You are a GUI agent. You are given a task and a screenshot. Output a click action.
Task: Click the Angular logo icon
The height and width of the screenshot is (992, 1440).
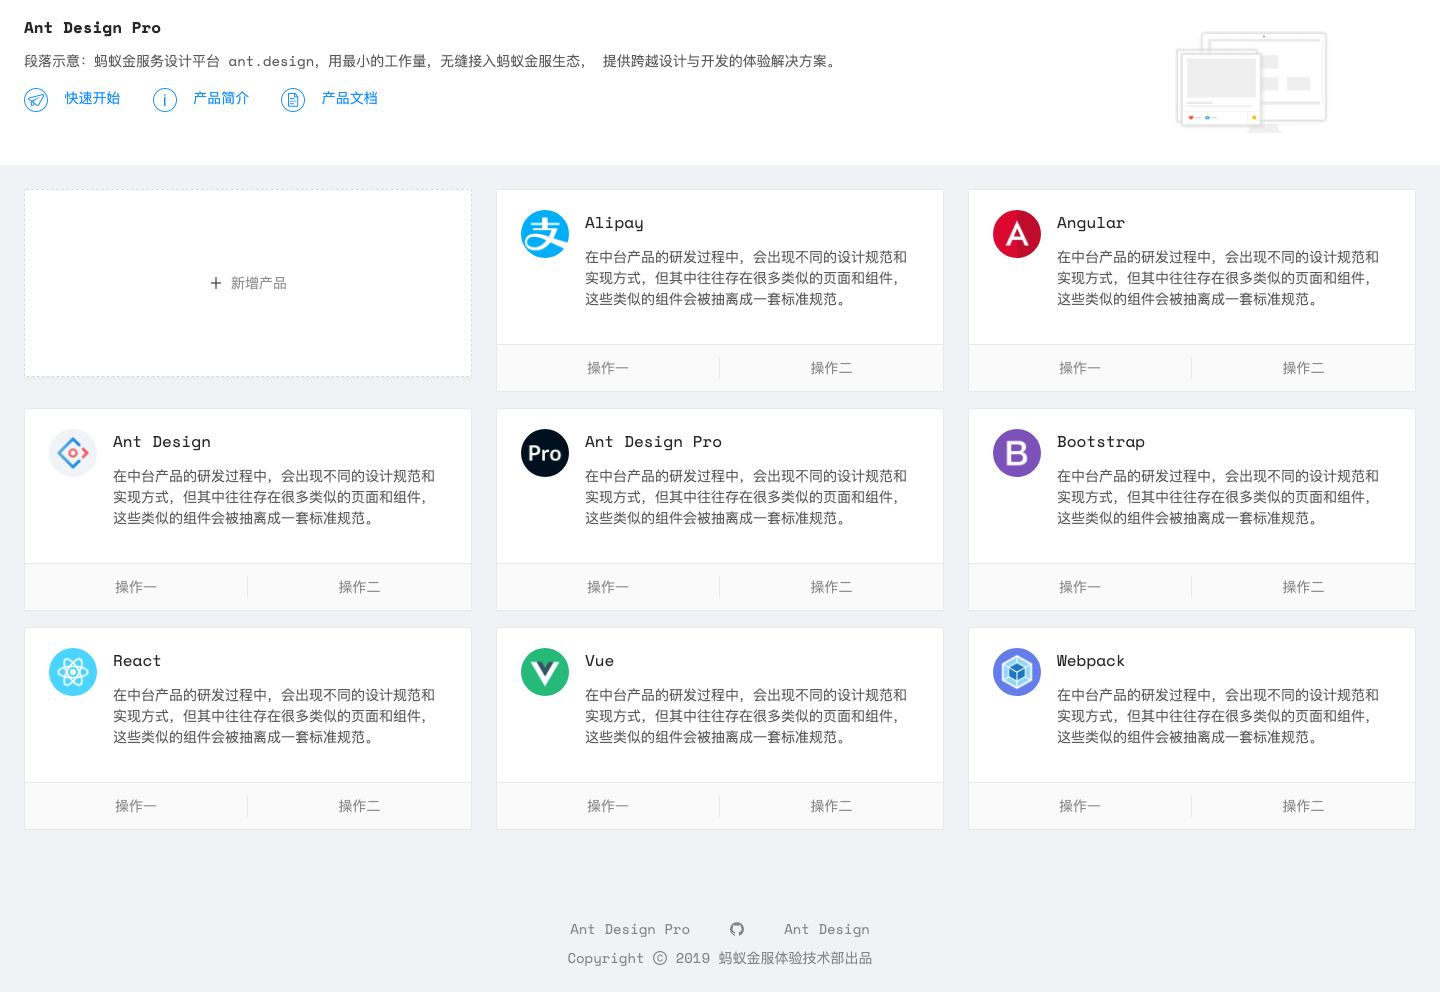pyautogui.click(x=1017, y=234)
